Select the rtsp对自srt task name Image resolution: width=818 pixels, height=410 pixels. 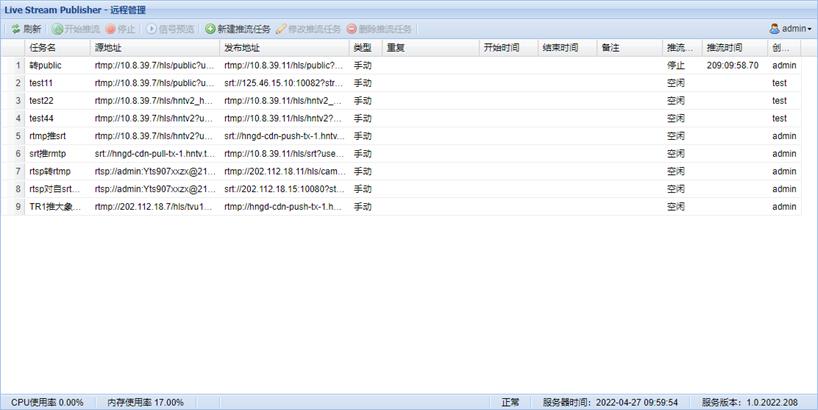click(x=55, y=189)
